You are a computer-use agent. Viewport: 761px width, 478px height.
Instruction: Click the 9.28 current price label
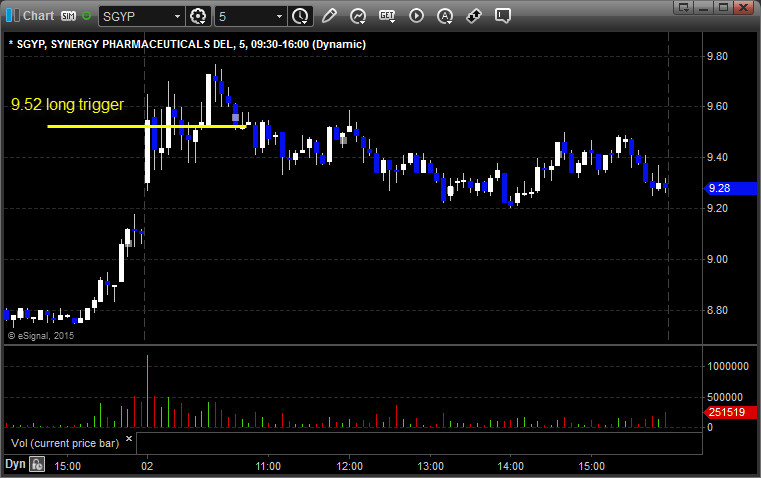point(717,188)
